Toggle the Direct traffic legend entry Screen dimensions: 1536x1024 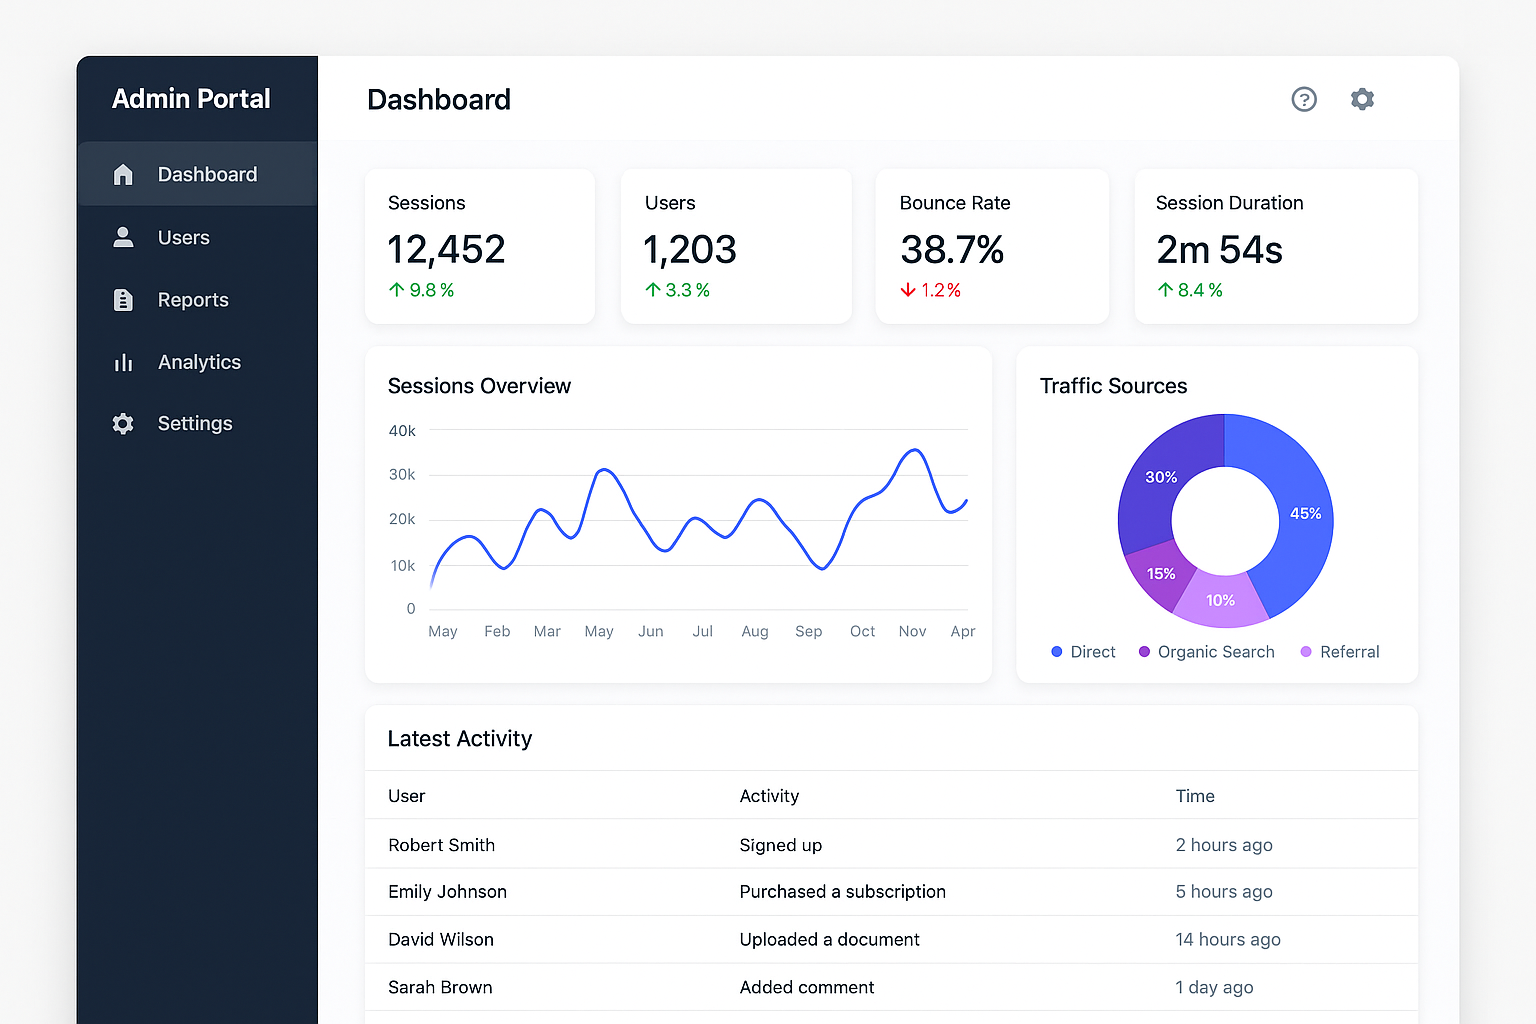(1083, 651)
